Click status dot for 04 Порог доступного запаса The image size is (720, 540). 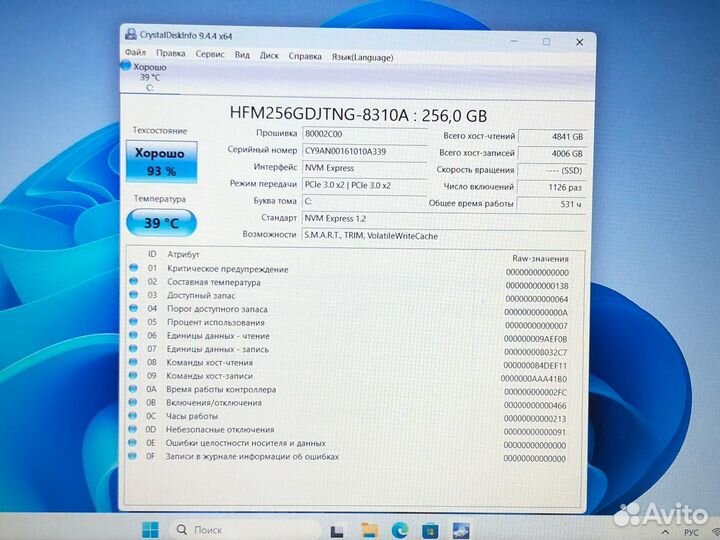coord(134,308)
